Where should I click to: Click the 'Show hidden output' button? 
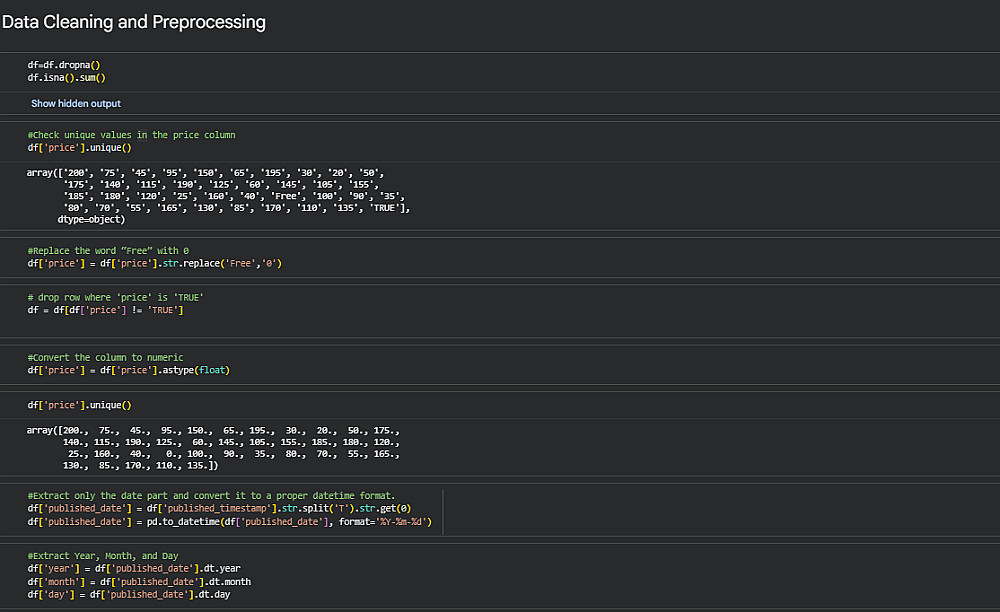76,104
